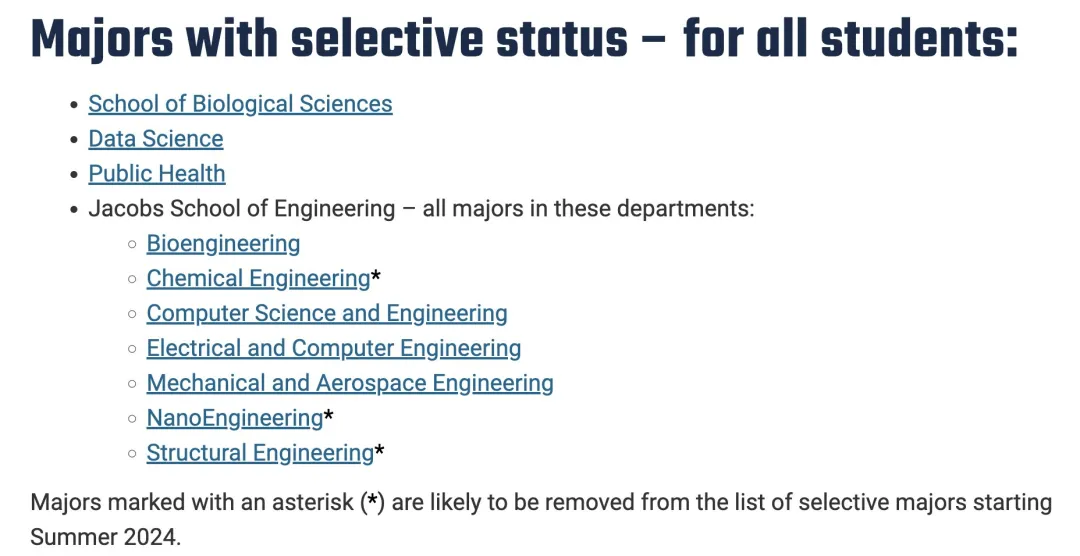Click the asterisk after Structural Engineering

(x=380, y=452)
